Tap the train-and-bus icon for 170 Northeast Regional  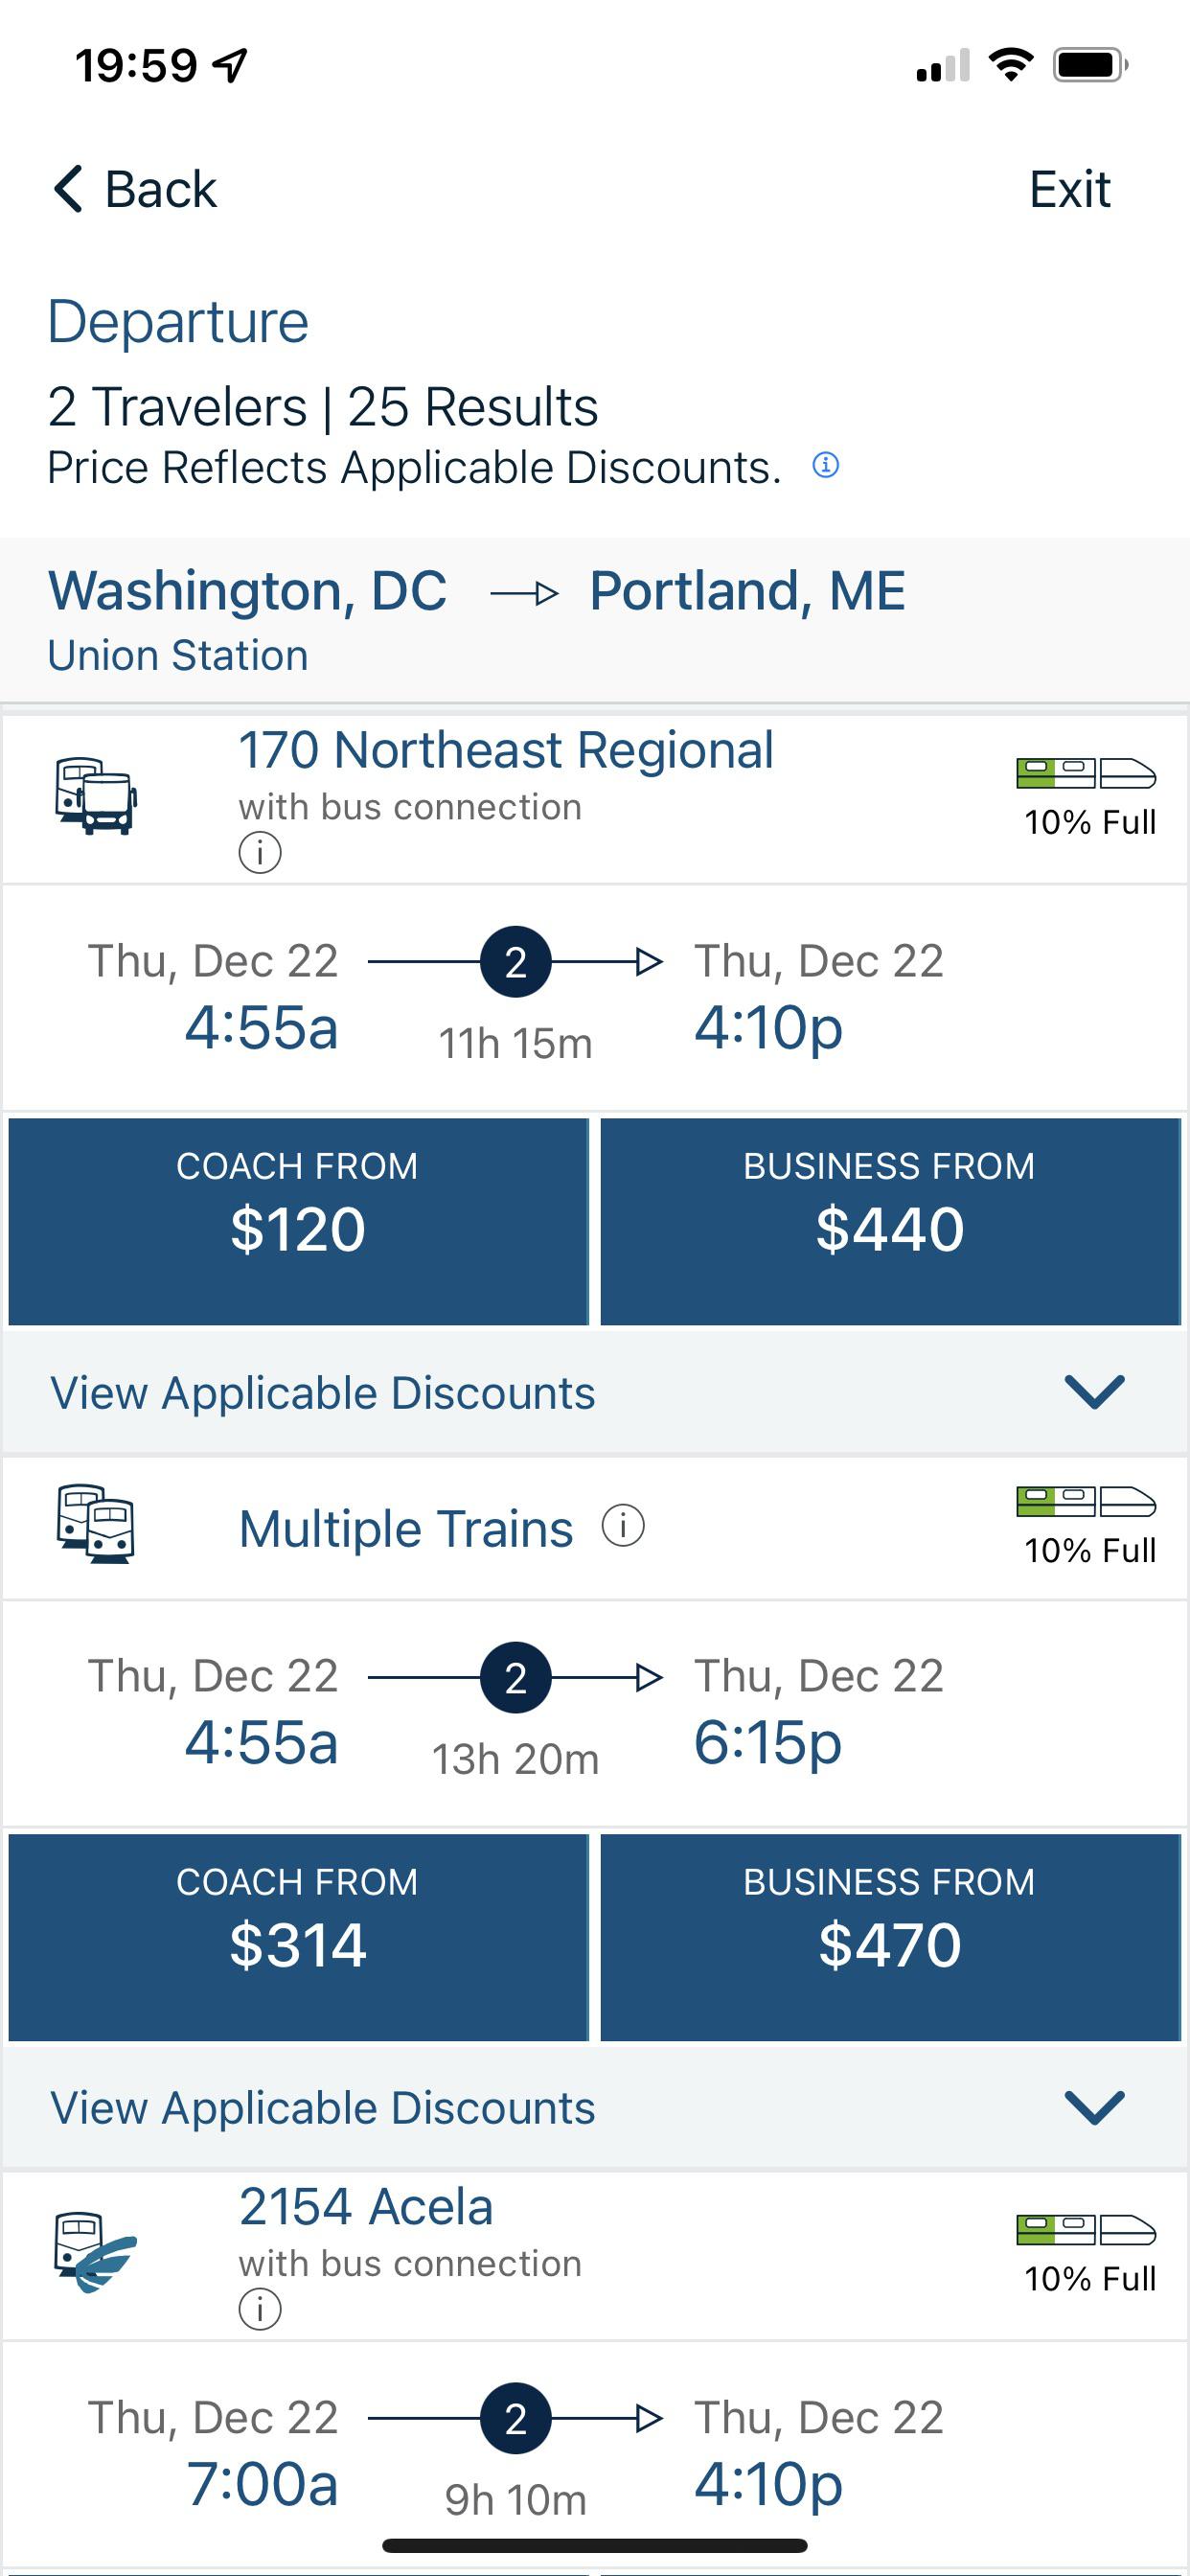tap(96, 796)
